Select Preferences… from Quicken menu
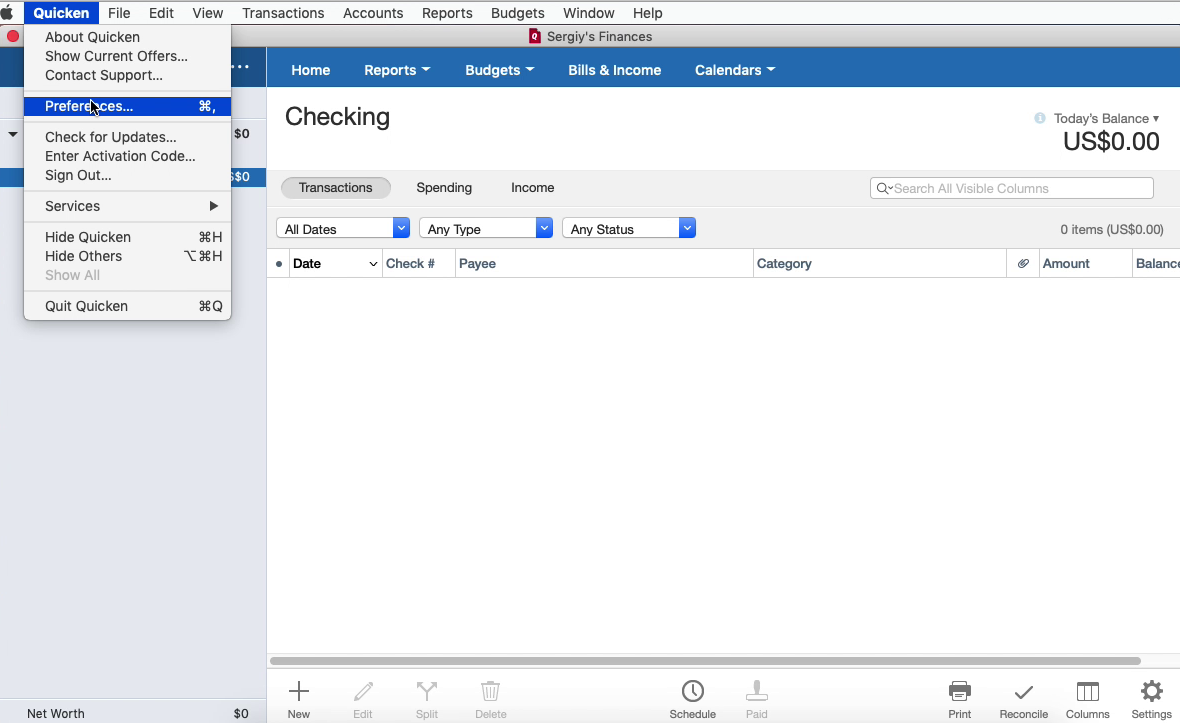Image resolution: width=1180 pixels, height=723 pixels. click(x=128, y=106)
